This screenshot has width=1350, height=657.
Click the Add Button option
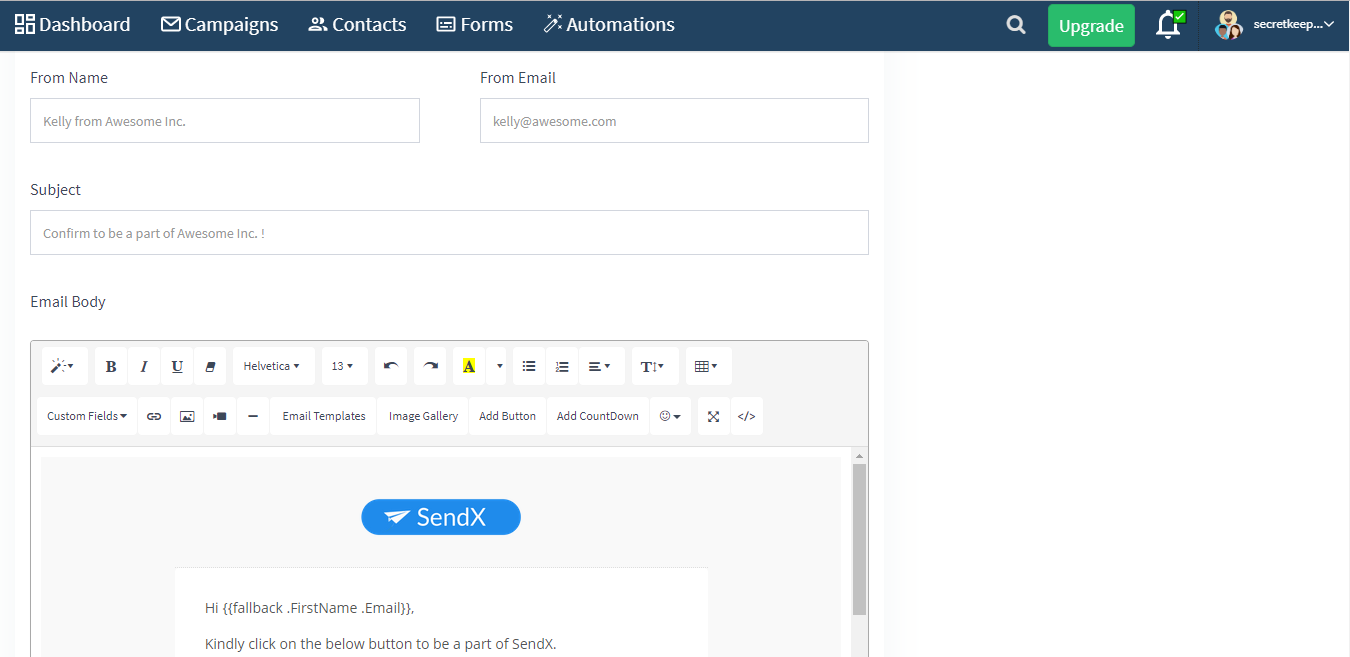(507, 416)
